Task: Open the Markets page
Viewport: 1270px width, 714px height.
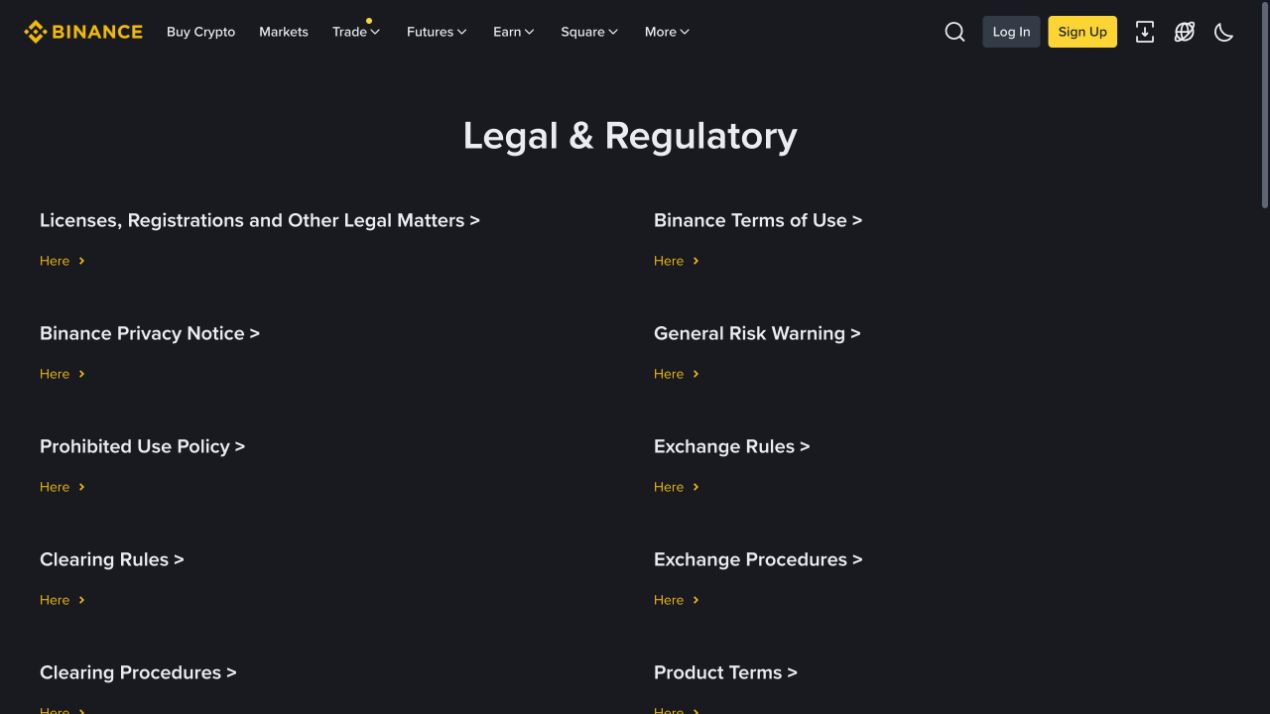Action: point(284,32)
